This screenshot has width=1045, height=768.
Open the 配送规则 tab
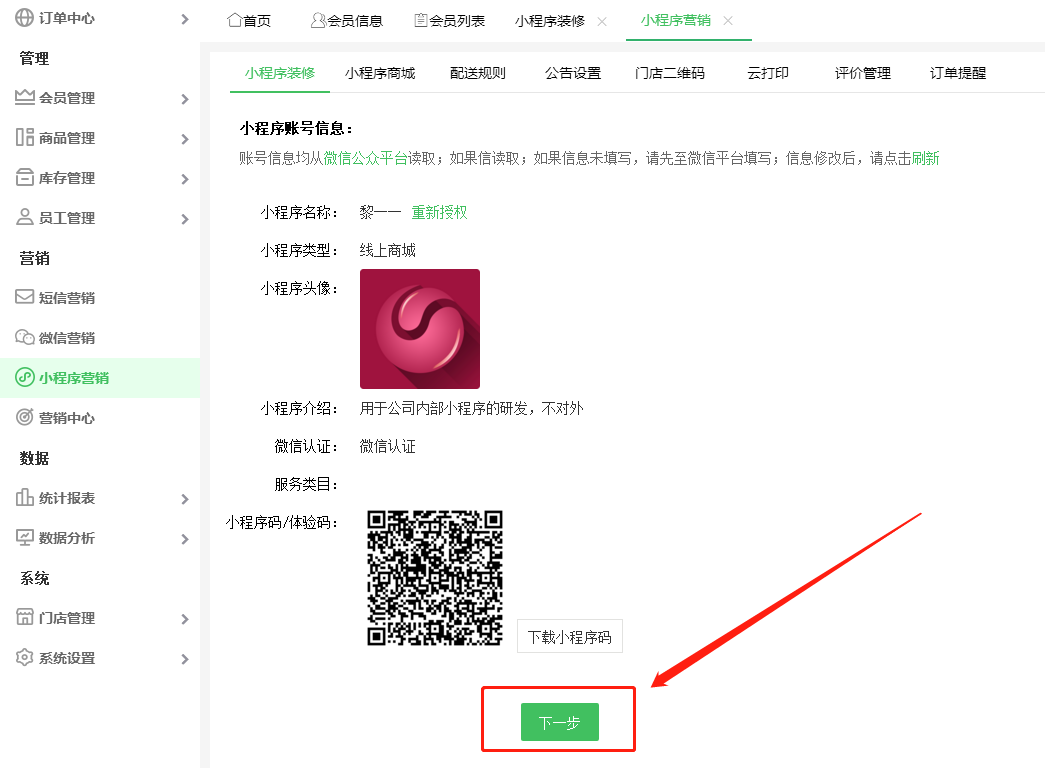(478, 72)
